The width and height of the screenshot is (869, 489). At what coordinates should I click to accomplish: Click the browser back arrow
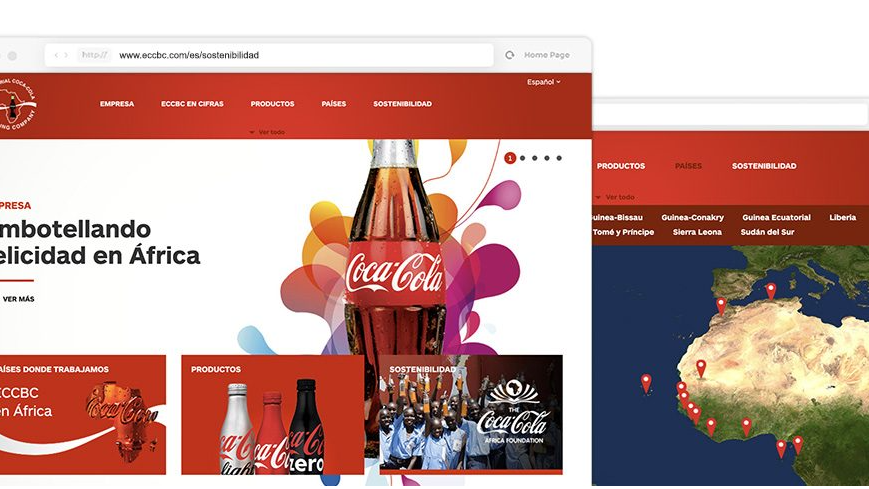coord(56,55)
